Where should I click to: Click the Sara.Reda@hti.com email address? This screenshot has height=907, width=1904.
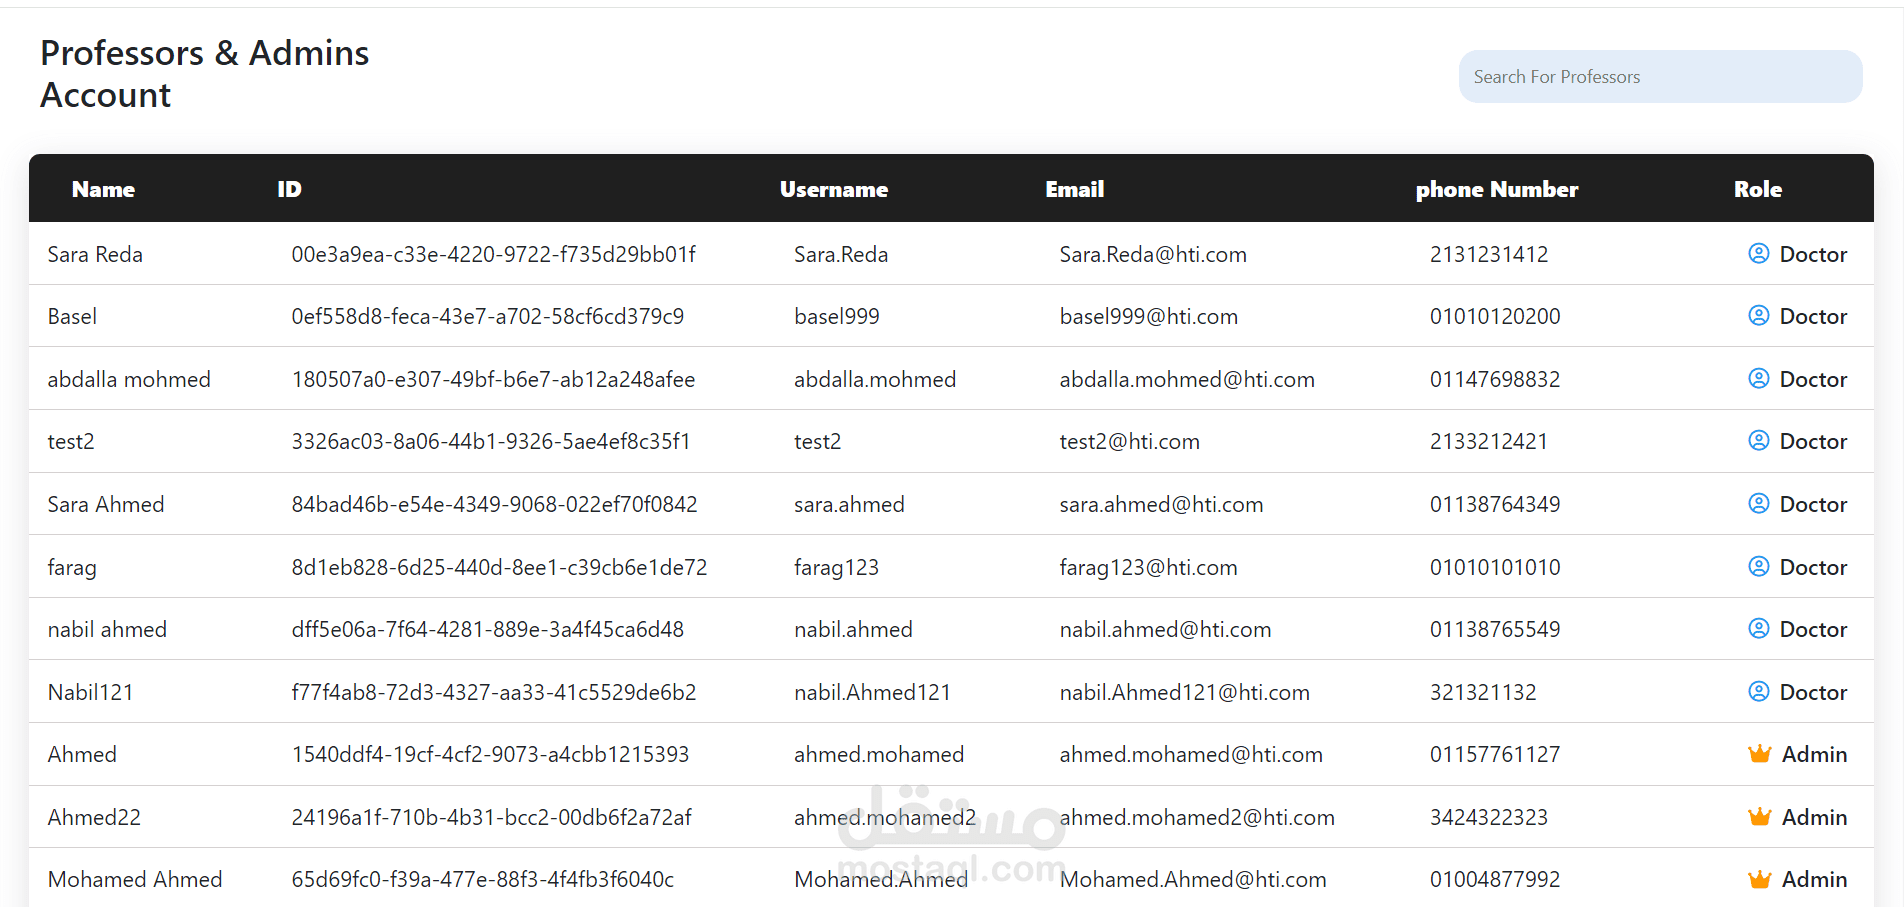tap(1152, 254)
